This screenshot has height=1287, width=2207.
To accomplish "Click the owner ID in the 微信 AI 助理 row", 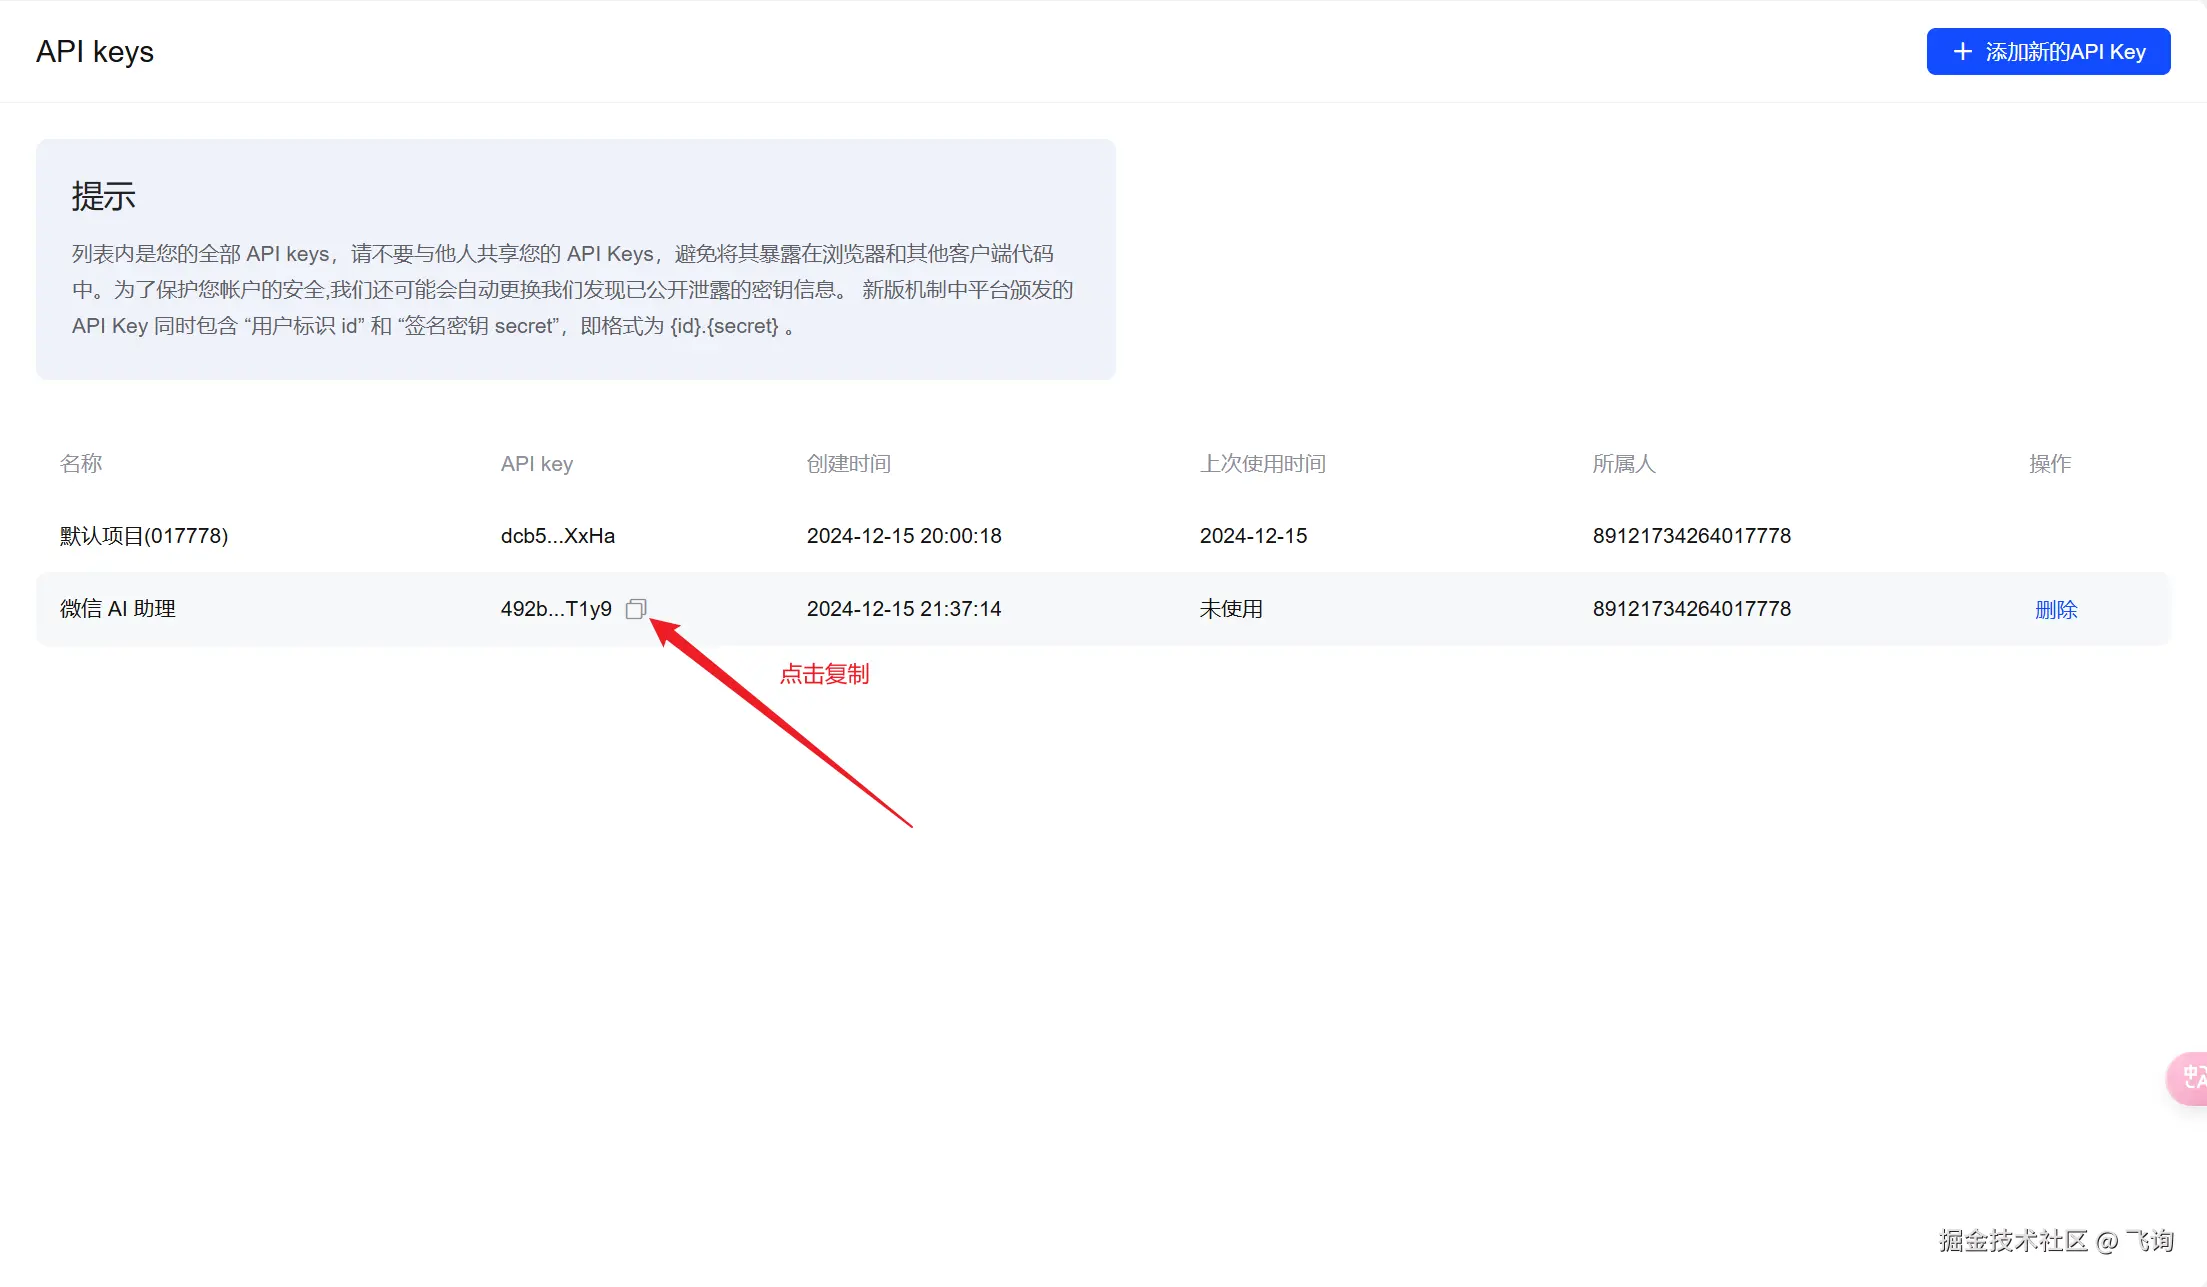I will pos(1691,609).
